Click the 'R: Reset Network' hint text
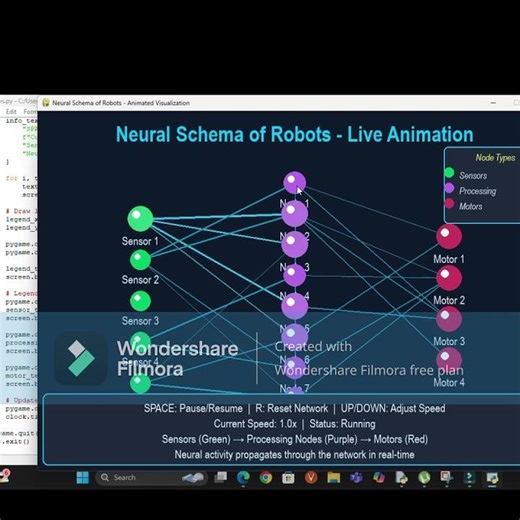The height and width of the screenshot is (520, 520). click(x=291, y=408)
